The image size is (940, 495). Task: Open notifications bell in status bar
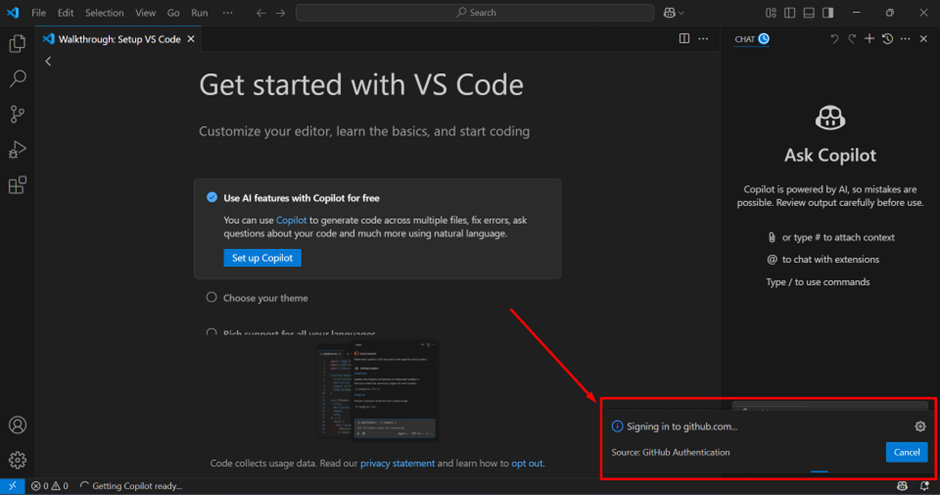pyautogui.click(x=924, y=486)
